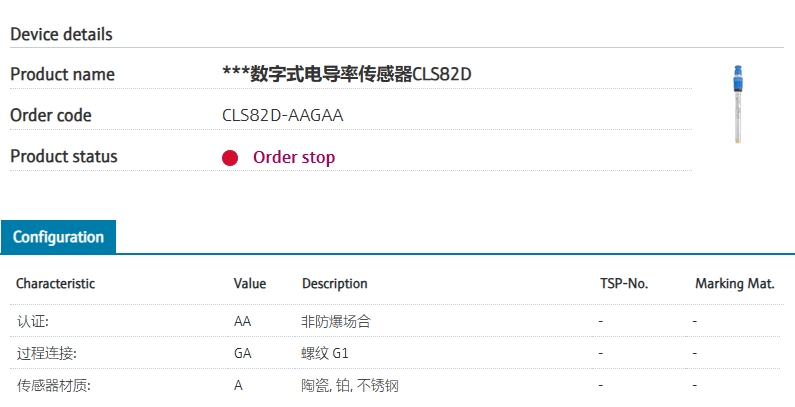Click the Value column header
Viewport: 795px width, 407px height.
249,283
